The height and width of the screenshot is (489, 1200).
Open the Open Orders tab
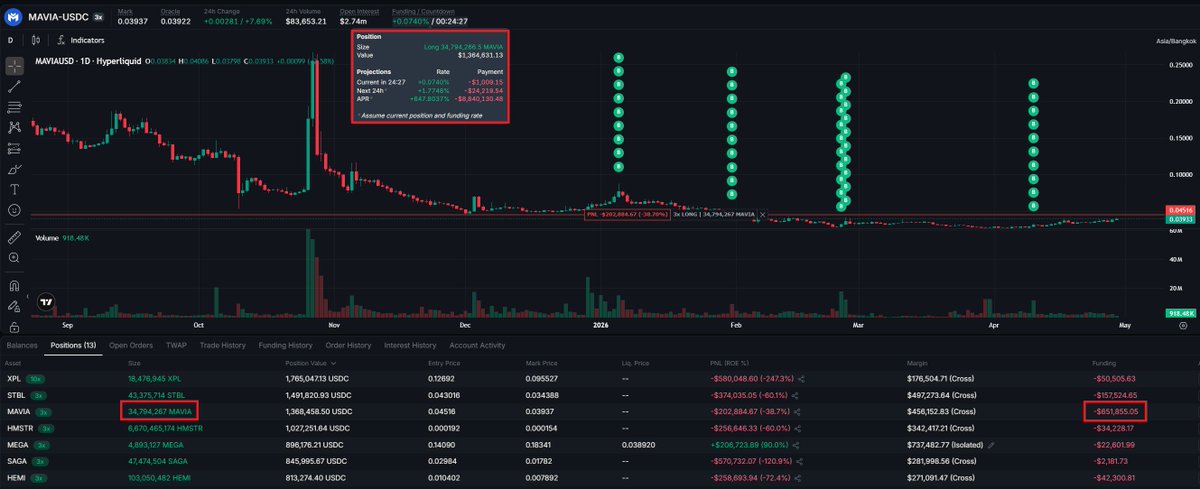click(x=130, y=345)
